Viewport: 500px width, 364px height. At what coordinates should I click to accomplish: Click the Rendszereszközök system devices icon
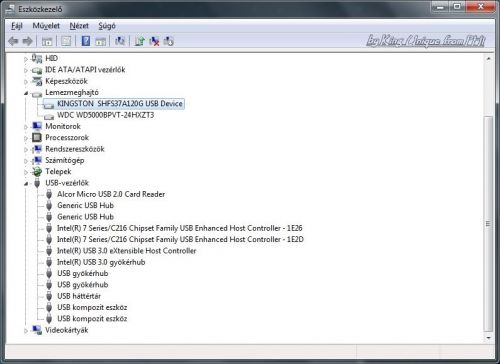point(37,149)
